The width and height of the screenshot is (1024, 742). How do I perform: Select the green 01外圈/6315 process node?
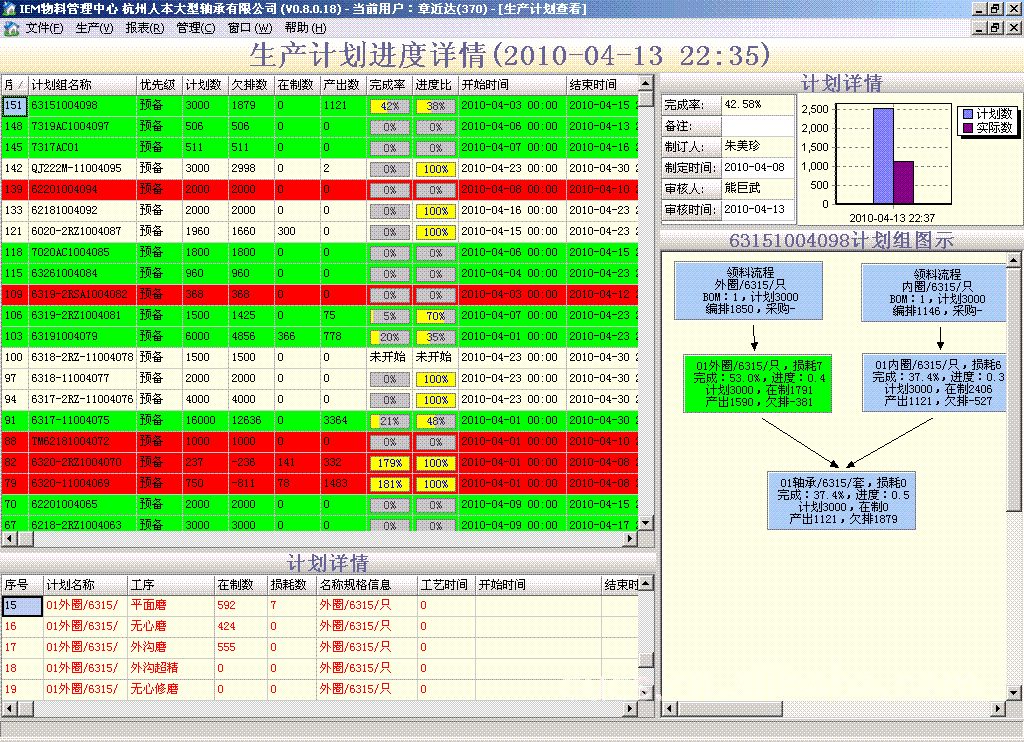click(758, 383)
